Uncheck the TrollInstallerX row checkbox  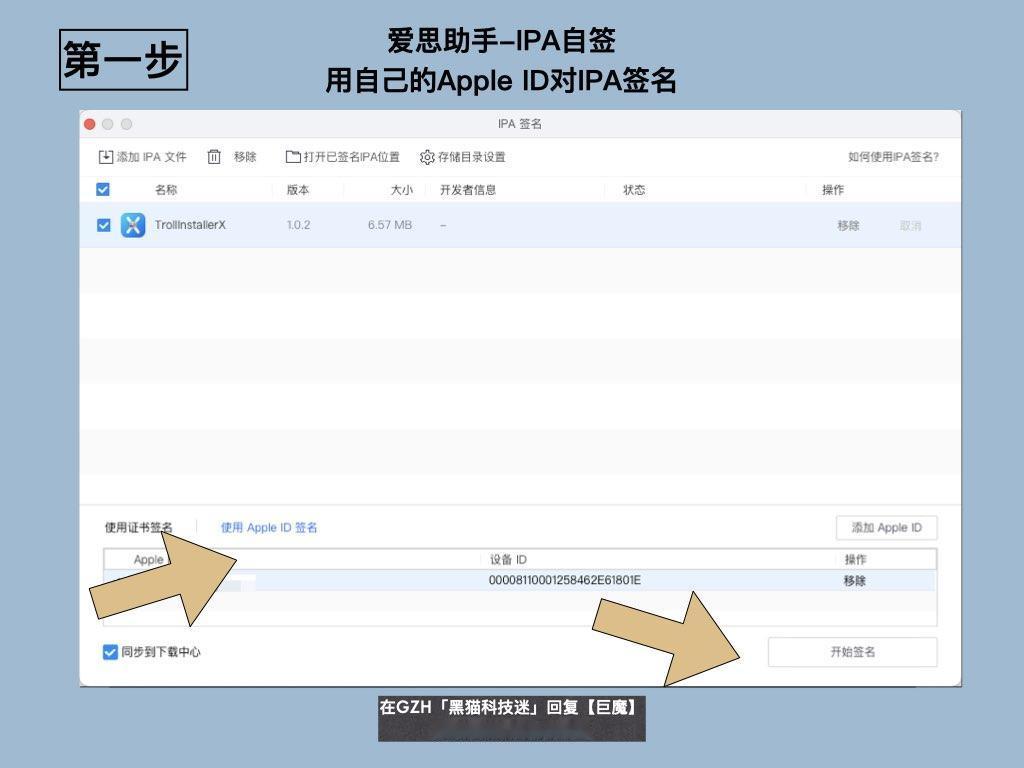click(103, 225)
